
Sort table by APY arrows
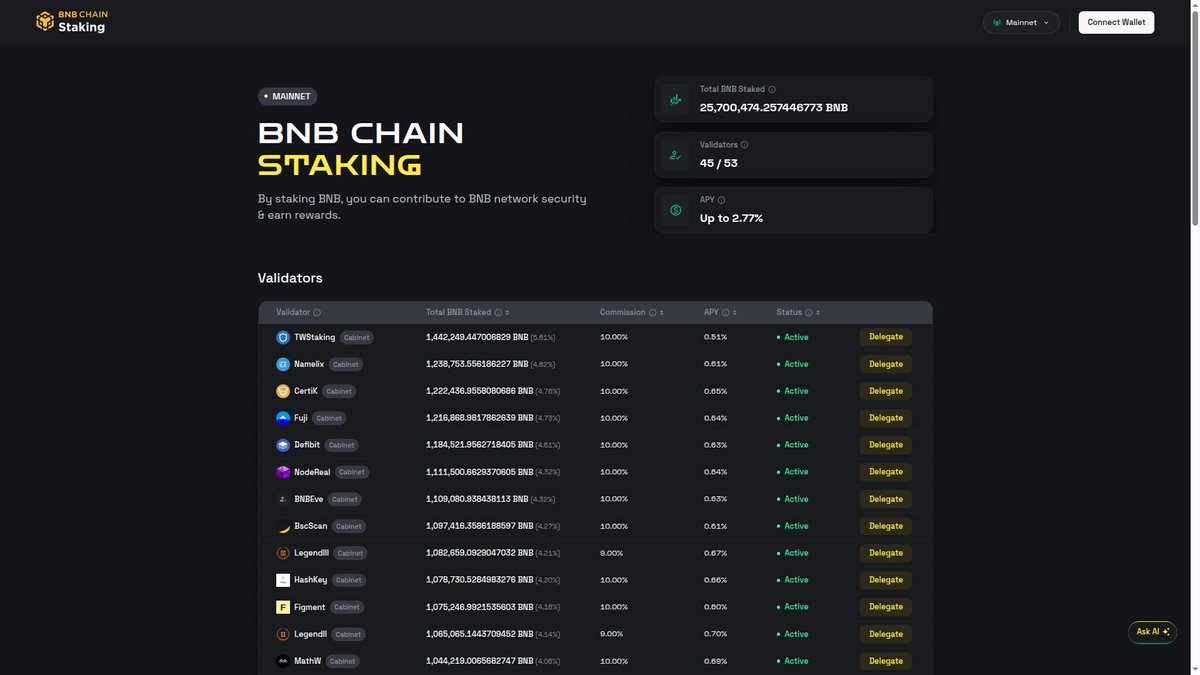pyautogui.click(x=736, y=313)
